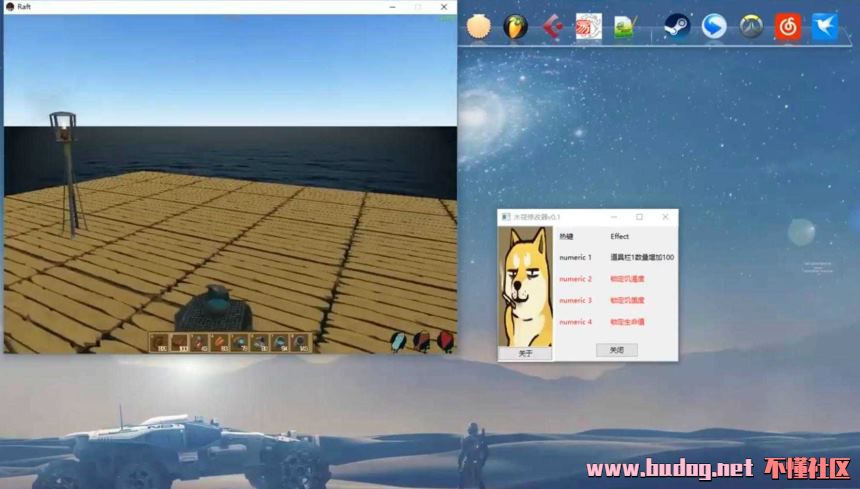Viewport: 860px width, 489px height.
Task: Click the 'numeric 1' hotkey label
Action: (575, 257)
